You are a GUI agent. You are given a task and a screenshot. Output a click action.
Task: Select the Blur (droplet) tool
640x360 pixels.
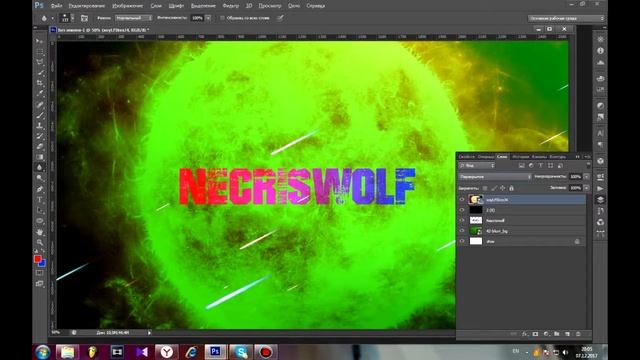(x=40, y=167)
